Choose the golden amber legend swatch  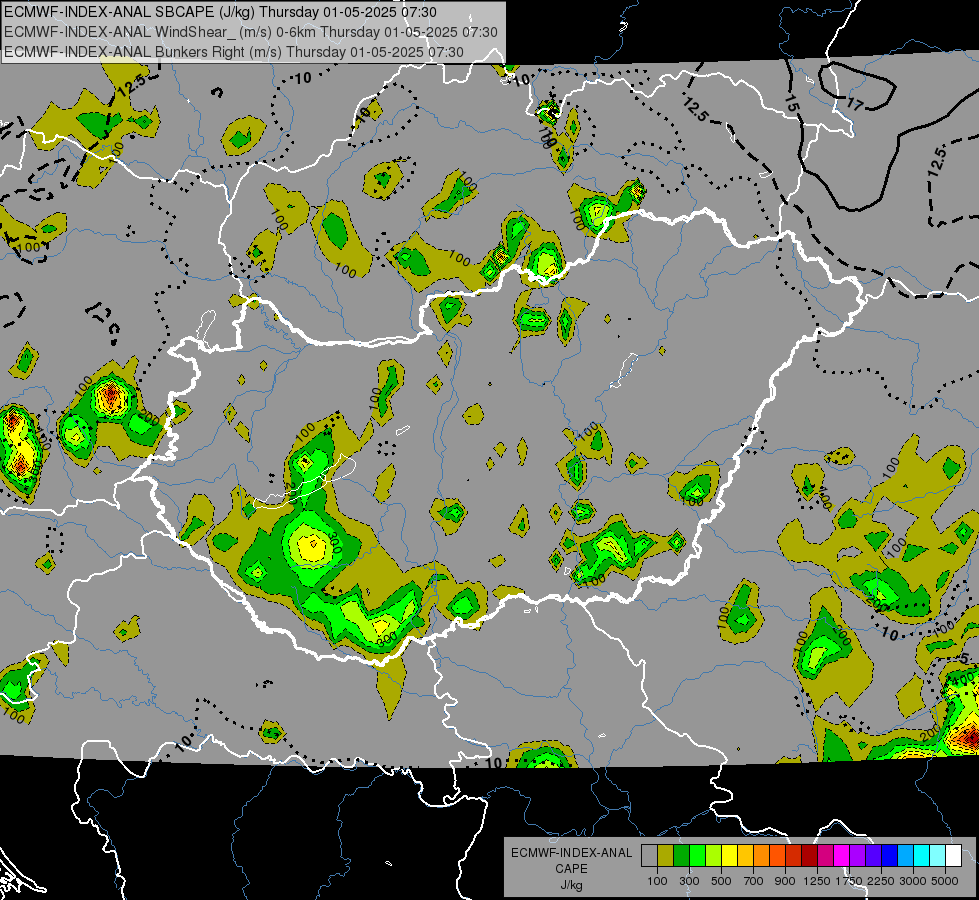click(x=745, y=856)
